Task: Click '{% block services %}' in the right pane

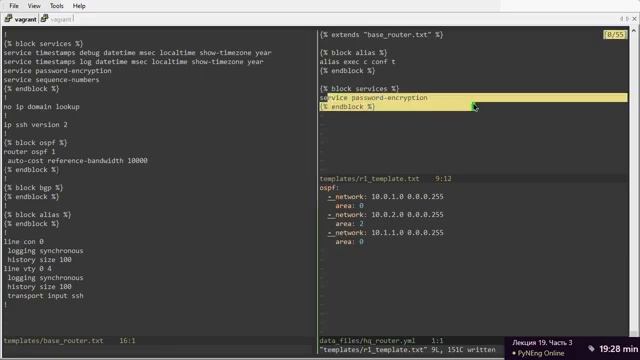Action: click(x=360, y=89)
